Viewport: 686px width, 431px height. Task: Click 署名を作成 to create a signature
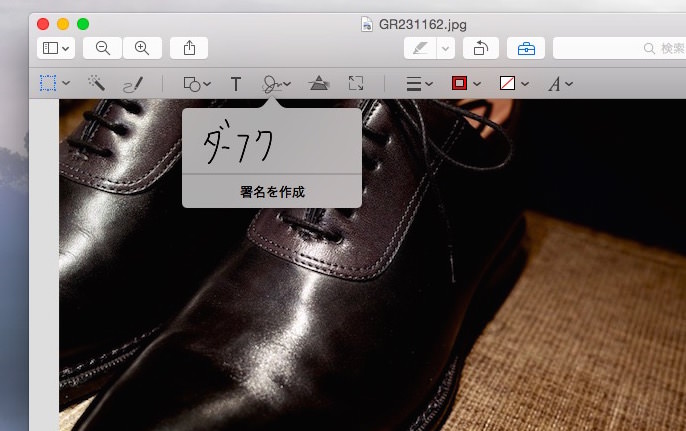272,192
